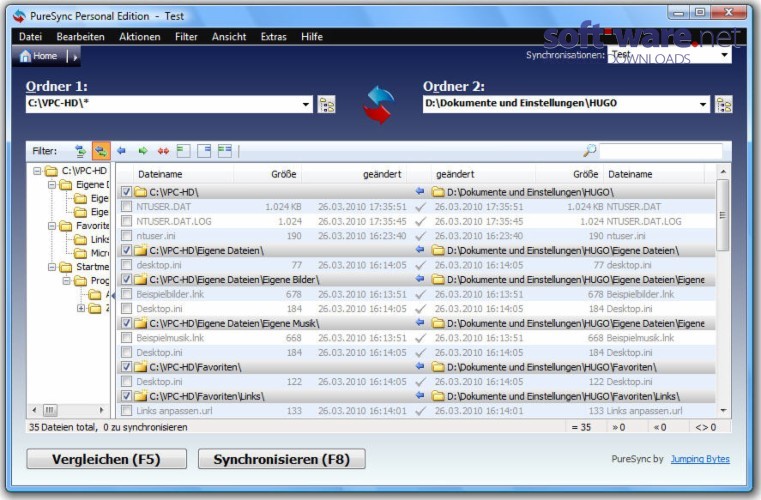761x500 pixels.
Task: Click the PureSync title bar logo
Action: (19, 16)
